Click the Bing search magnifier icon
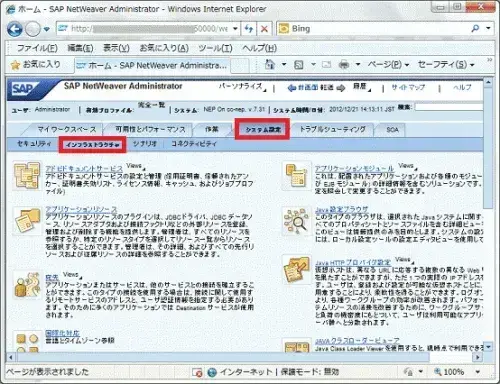Viewport: 500px width, 384px height. coord(475,29)
